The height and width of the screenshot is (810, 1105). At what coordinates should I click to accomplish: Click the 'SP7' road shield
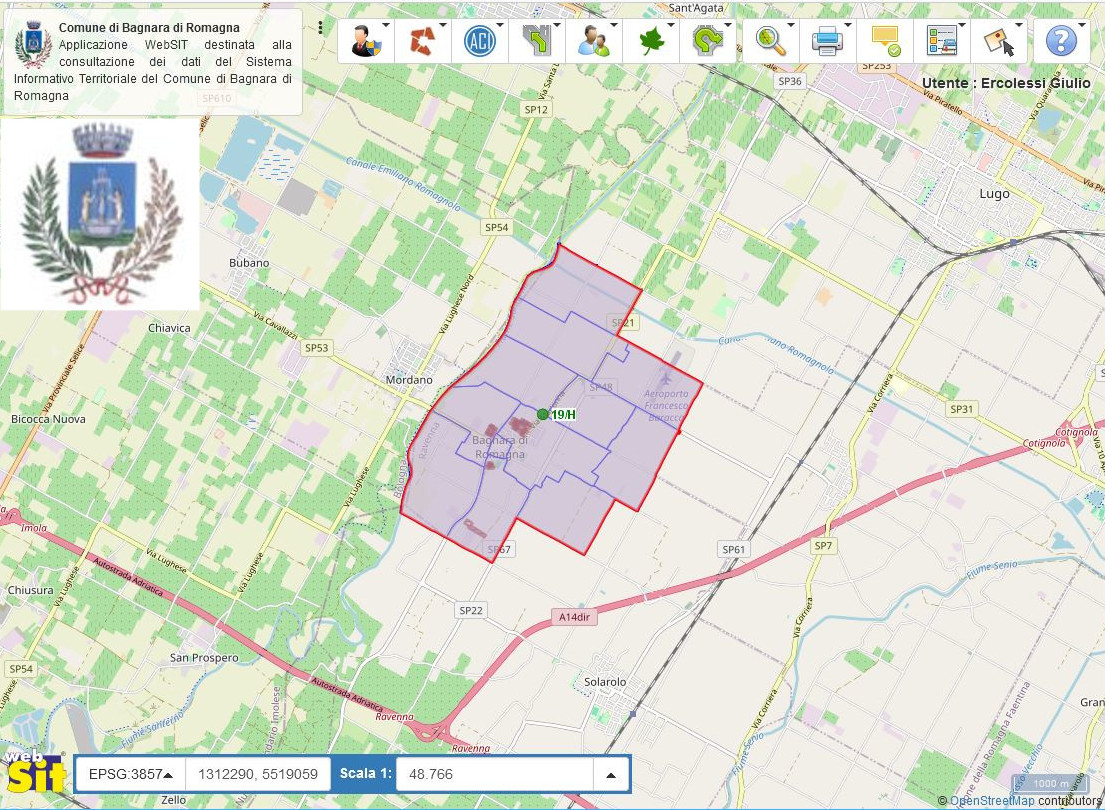pos(823,545)
